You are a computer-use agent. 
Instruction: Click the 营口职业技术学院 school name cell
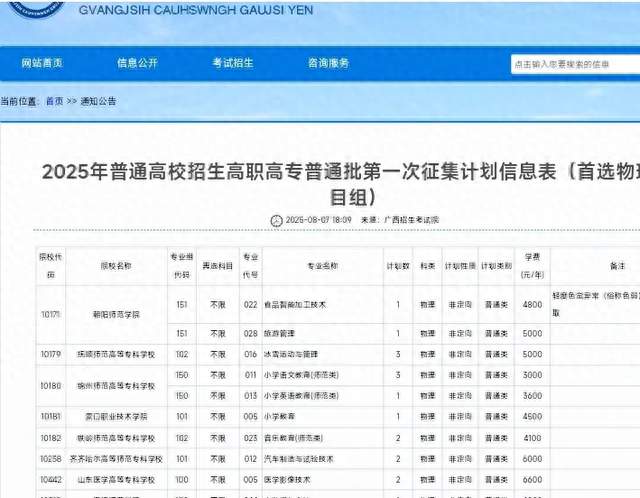coord(116,417)
